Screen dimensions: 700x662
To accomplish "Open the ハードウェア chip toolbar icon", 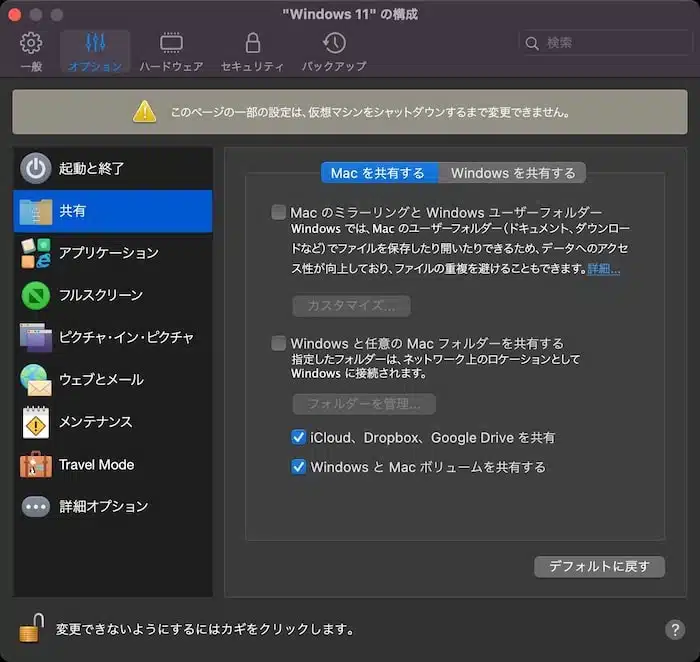I will click(171, 43).
